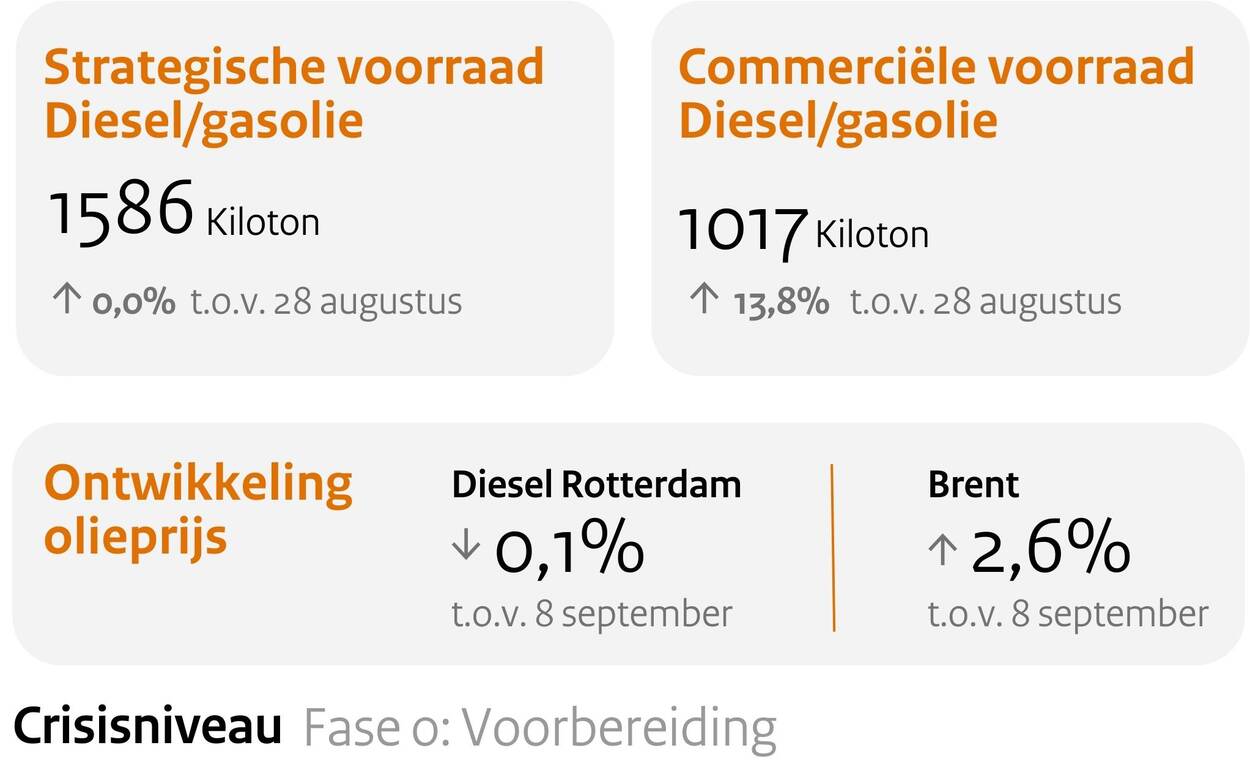The image size is (1250, 778).
Task: Click up arrow beside 13,8% commercial stock
Action: 704,300
